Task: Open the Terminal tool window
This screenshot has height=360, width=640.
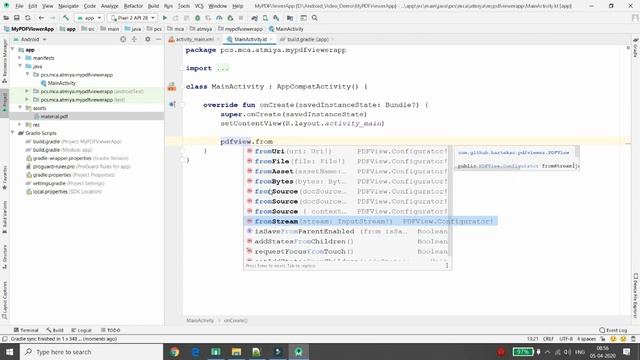Action: (x=26, y=330)
